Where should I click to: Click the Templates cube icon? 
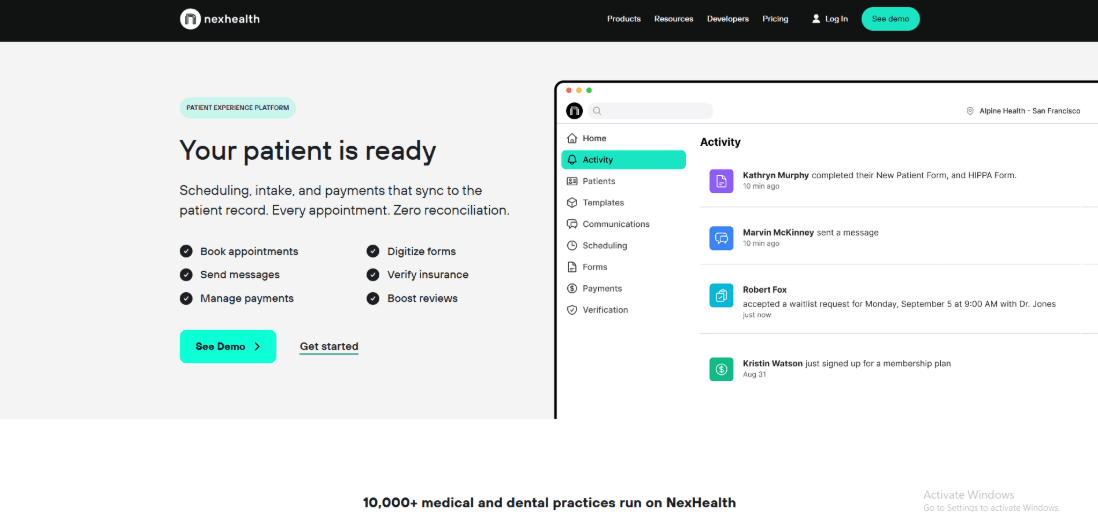point(572,202)
